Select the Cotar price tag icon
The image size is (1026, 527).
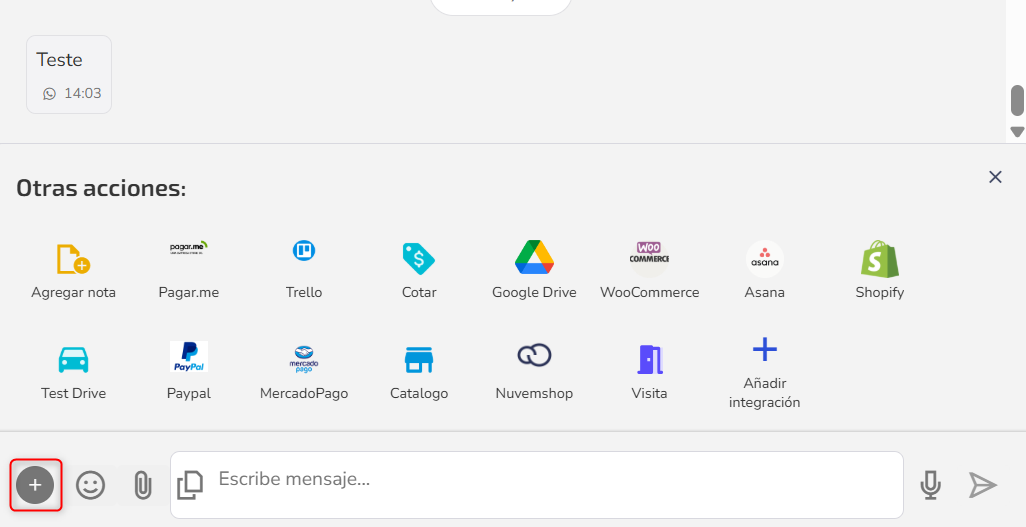click(419, 258)
